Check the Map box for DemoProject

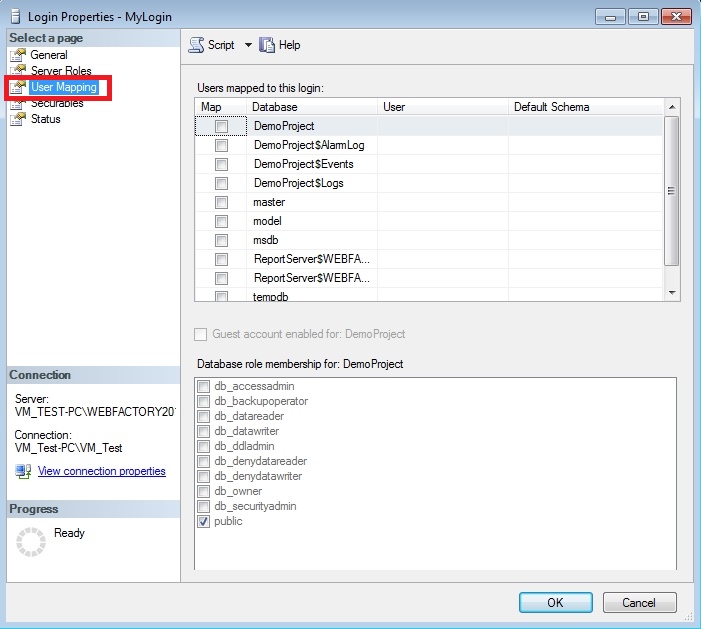coord(221,127)
